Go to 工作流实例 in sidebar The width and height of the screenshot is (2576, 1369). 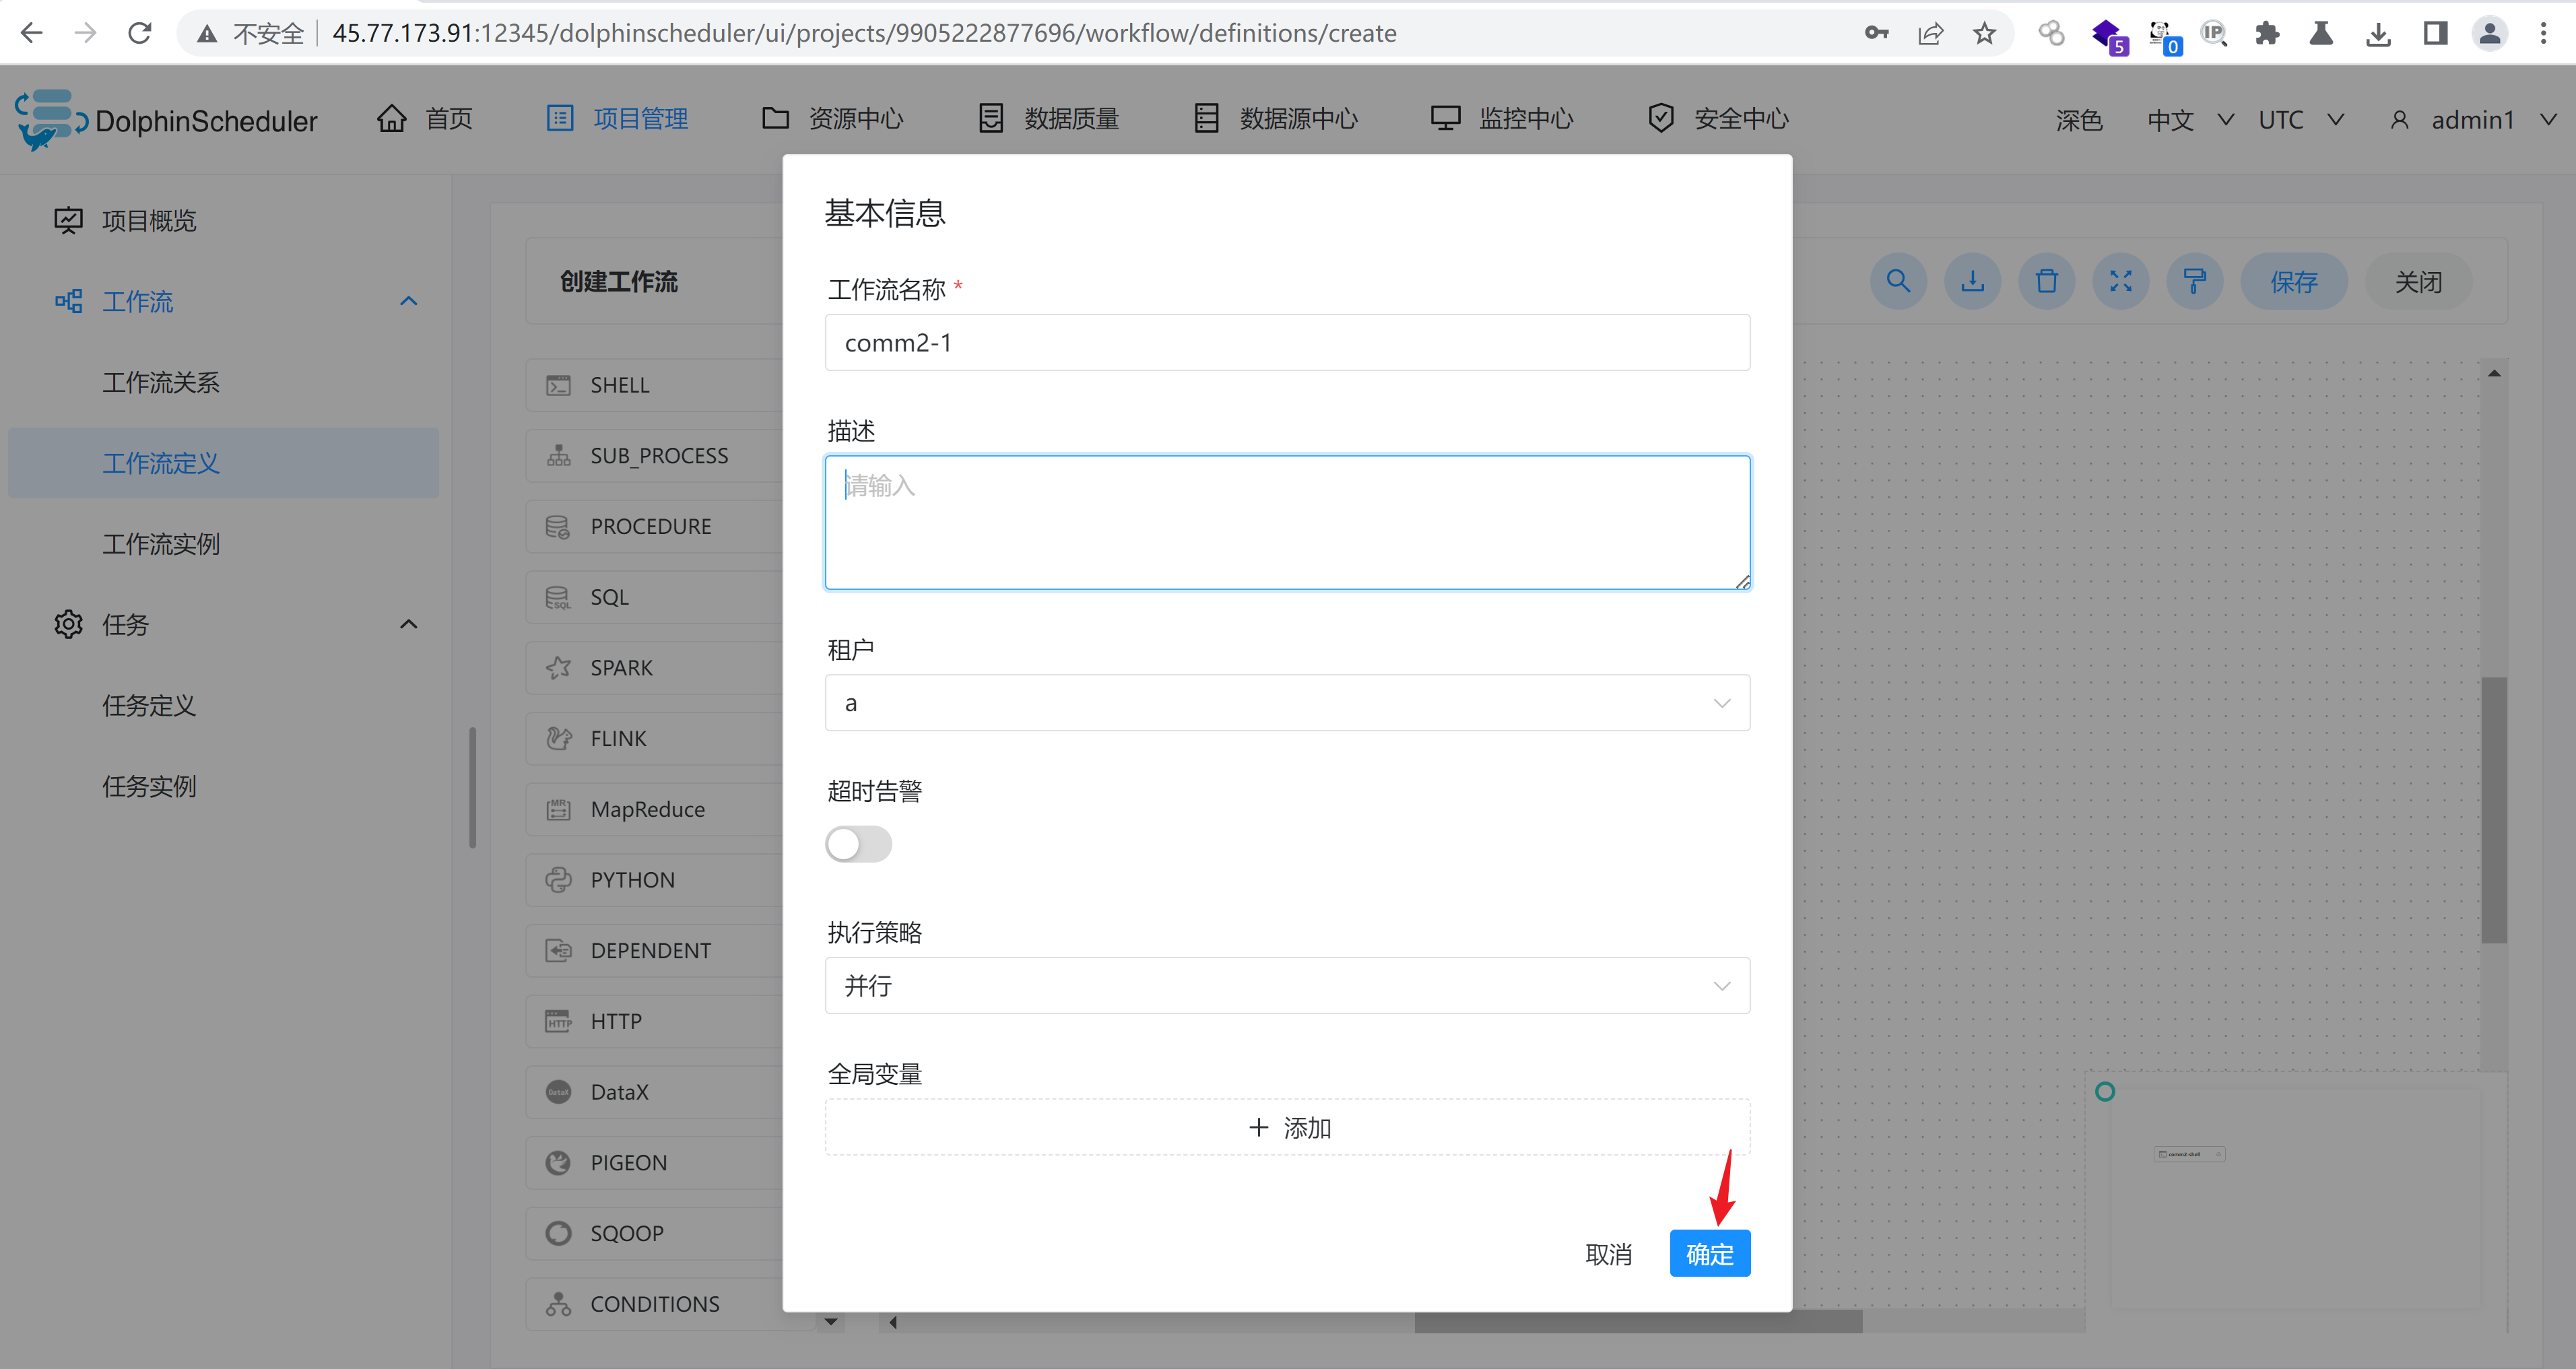161,544
